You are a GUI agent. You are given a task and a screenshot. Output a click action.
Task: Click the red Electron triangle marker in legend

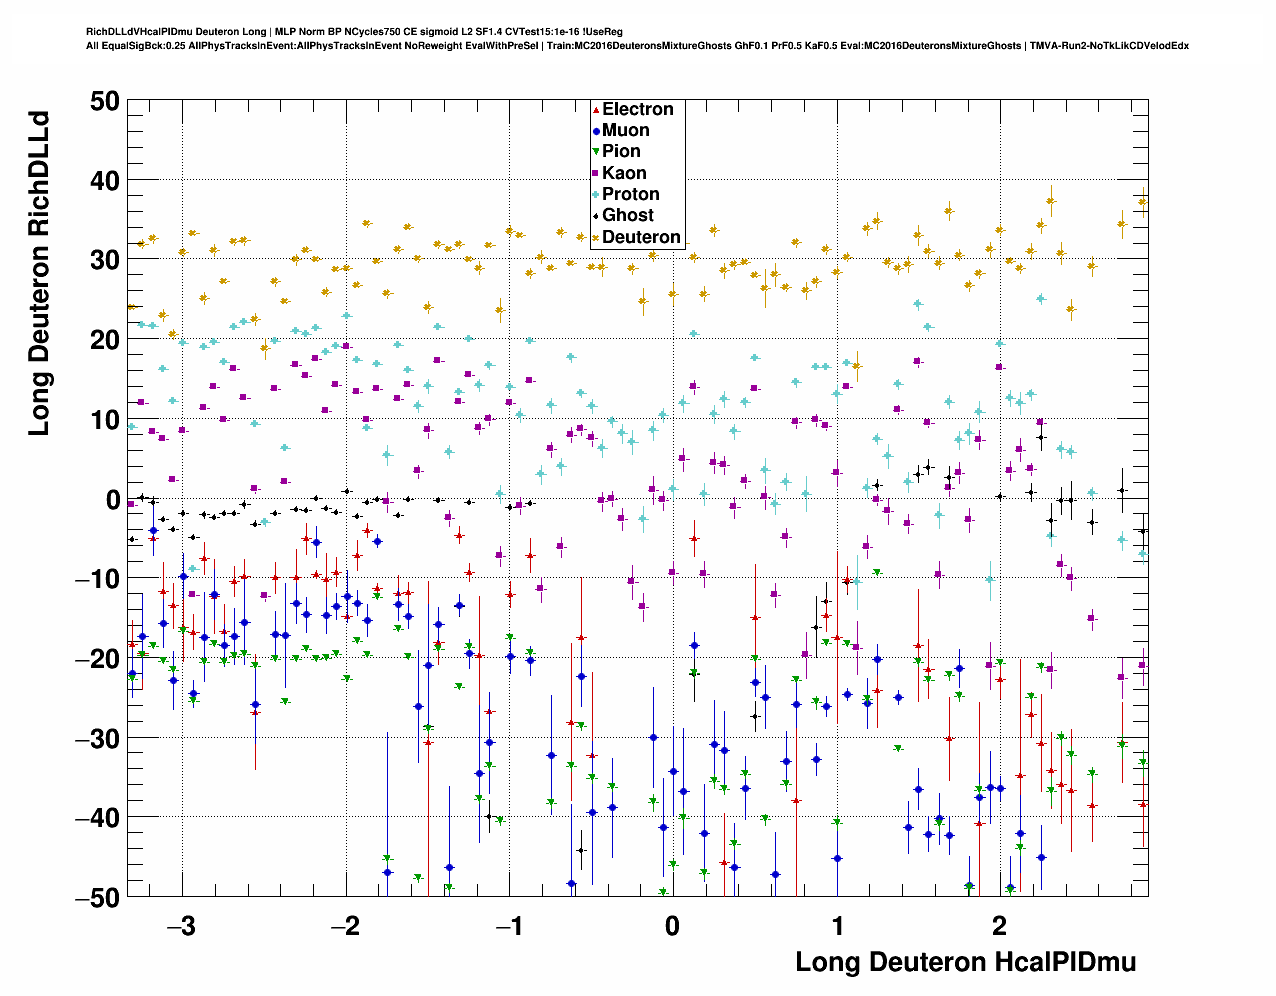click(596, 110)
